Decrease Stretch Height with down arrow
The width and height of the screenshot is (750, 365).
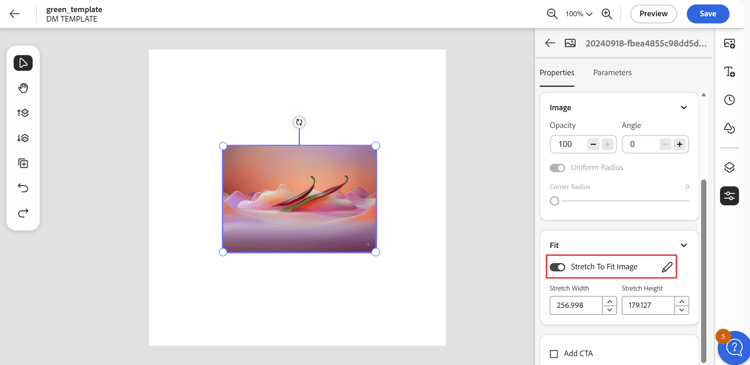coord(682,310)
